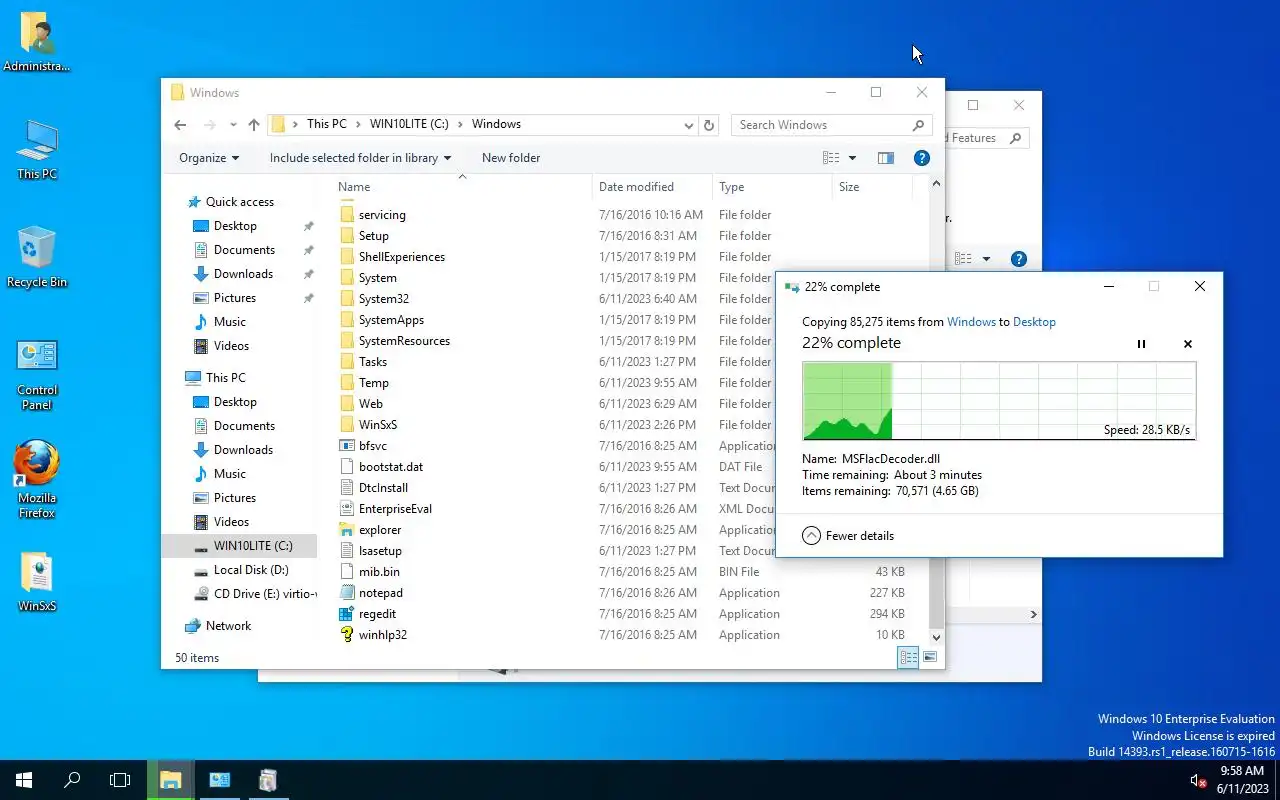Screen dimensions: 1280x800
Task: Select the bfsvc application file
Action: point(373,446)
